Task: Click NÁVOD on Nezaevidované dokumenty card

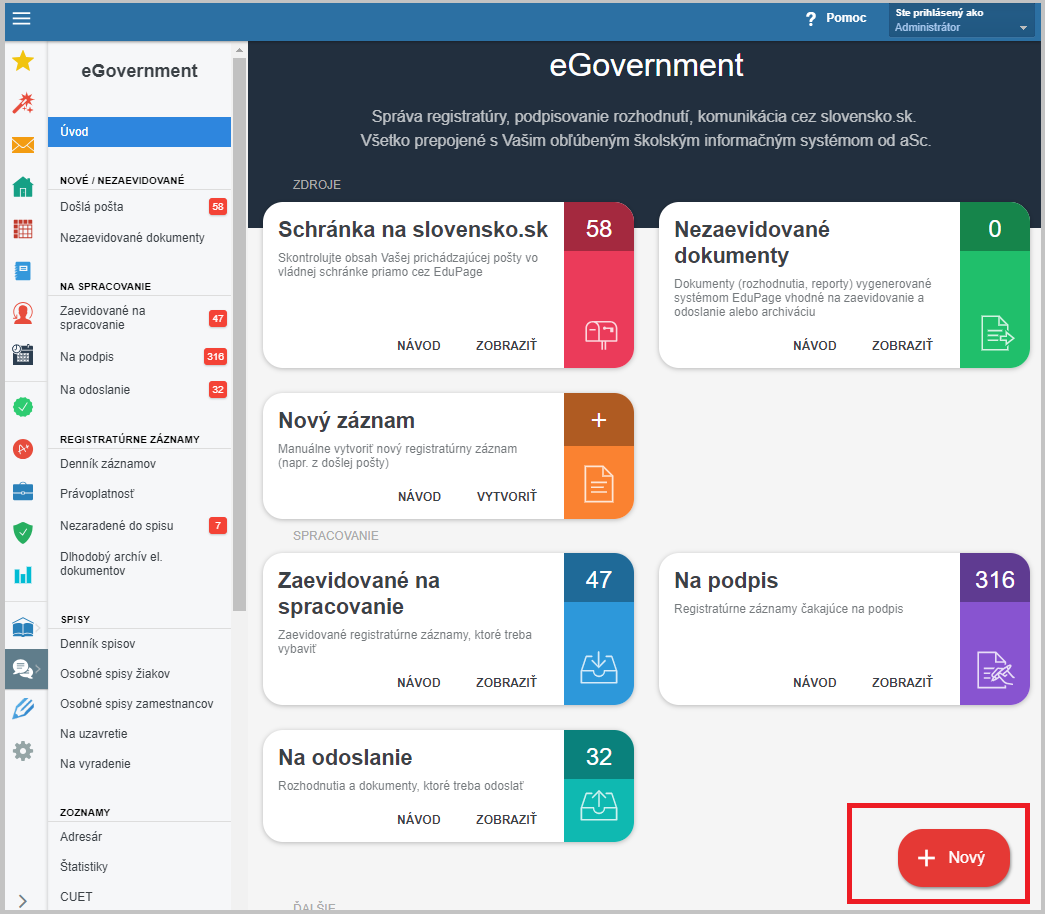Action: 814,345
